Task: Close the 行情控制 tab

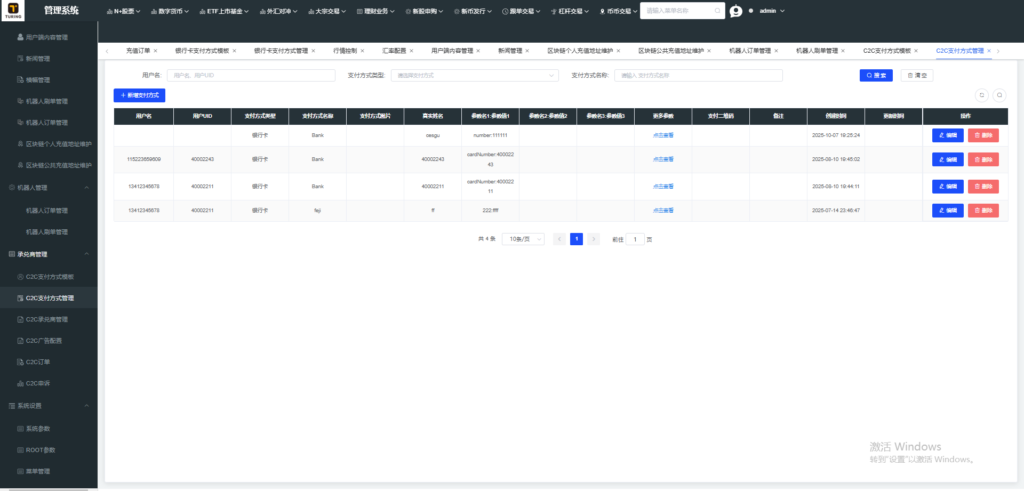Action: (x=363, y=51)
